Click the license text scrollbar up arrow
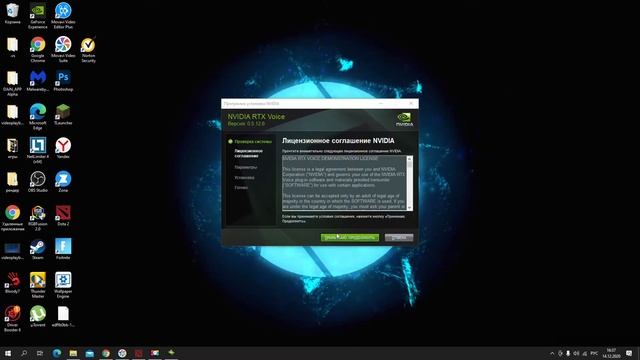This screenshot has width=640, height=360. click(409, 158)
